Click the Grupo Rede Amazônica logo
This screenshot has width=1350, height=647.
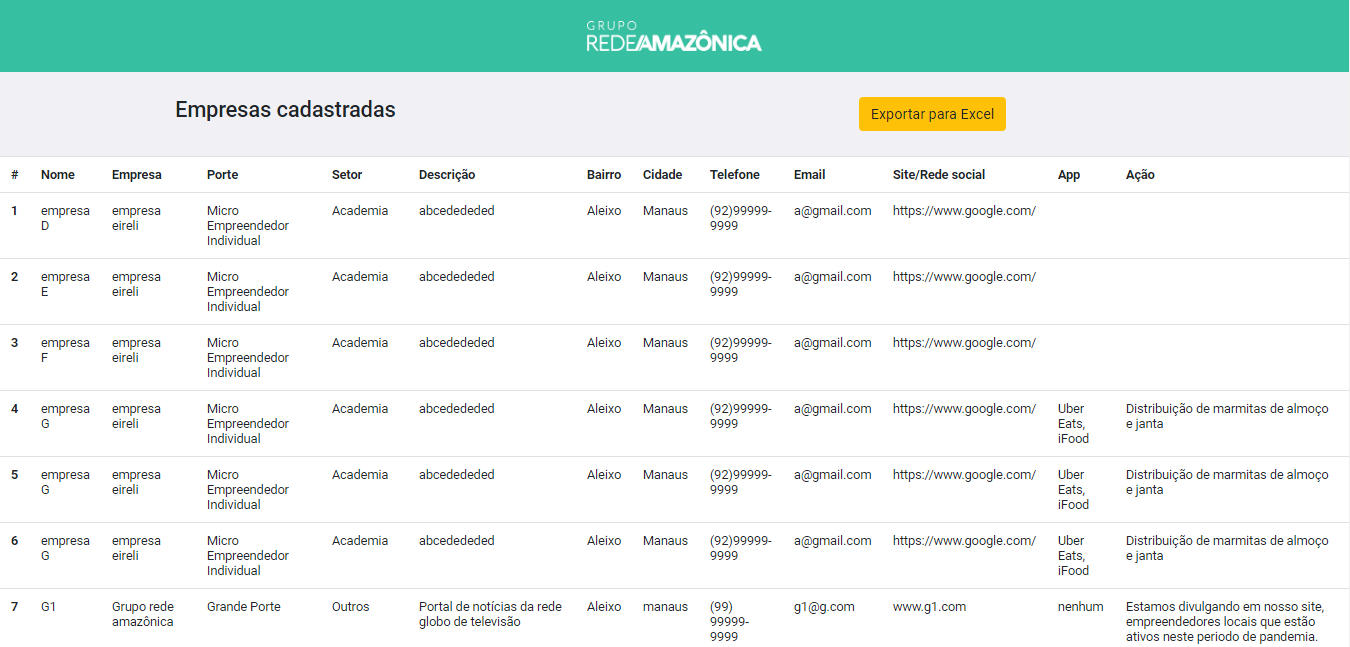[x=674, y=36]
